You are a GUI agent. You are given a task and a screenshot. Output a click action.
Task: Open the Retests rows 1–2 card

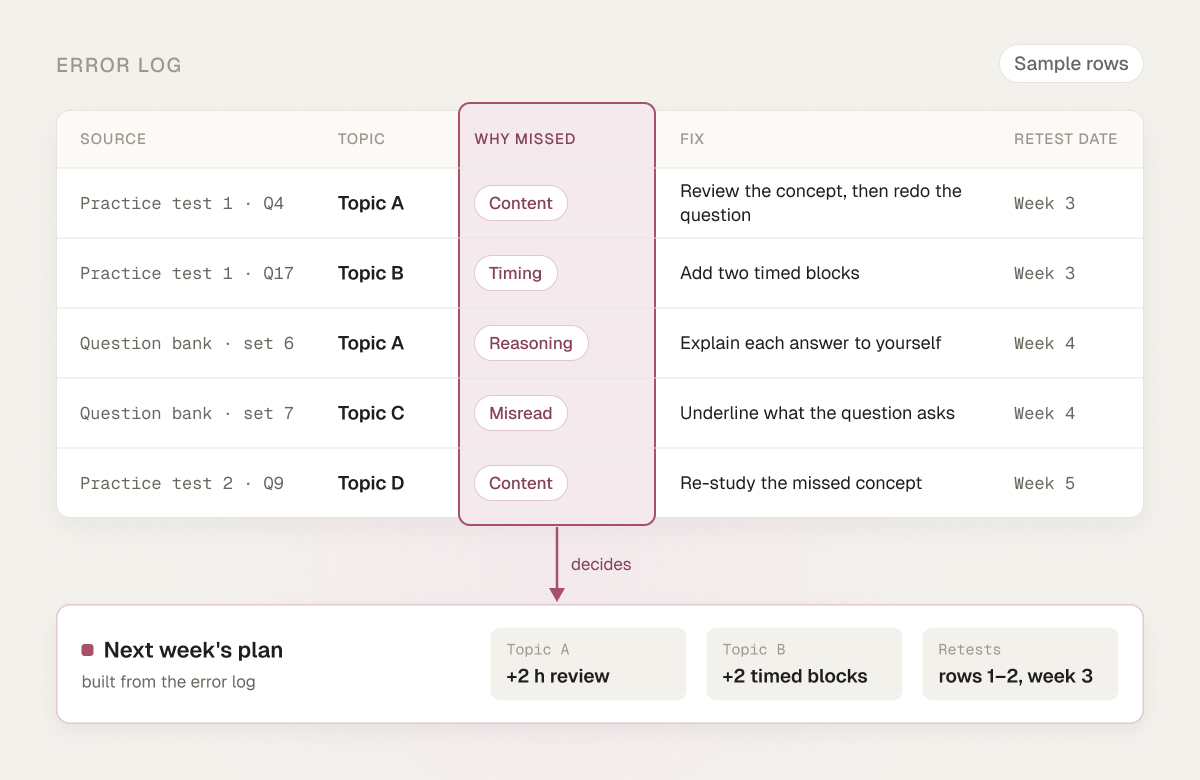tap(1020, 664)
